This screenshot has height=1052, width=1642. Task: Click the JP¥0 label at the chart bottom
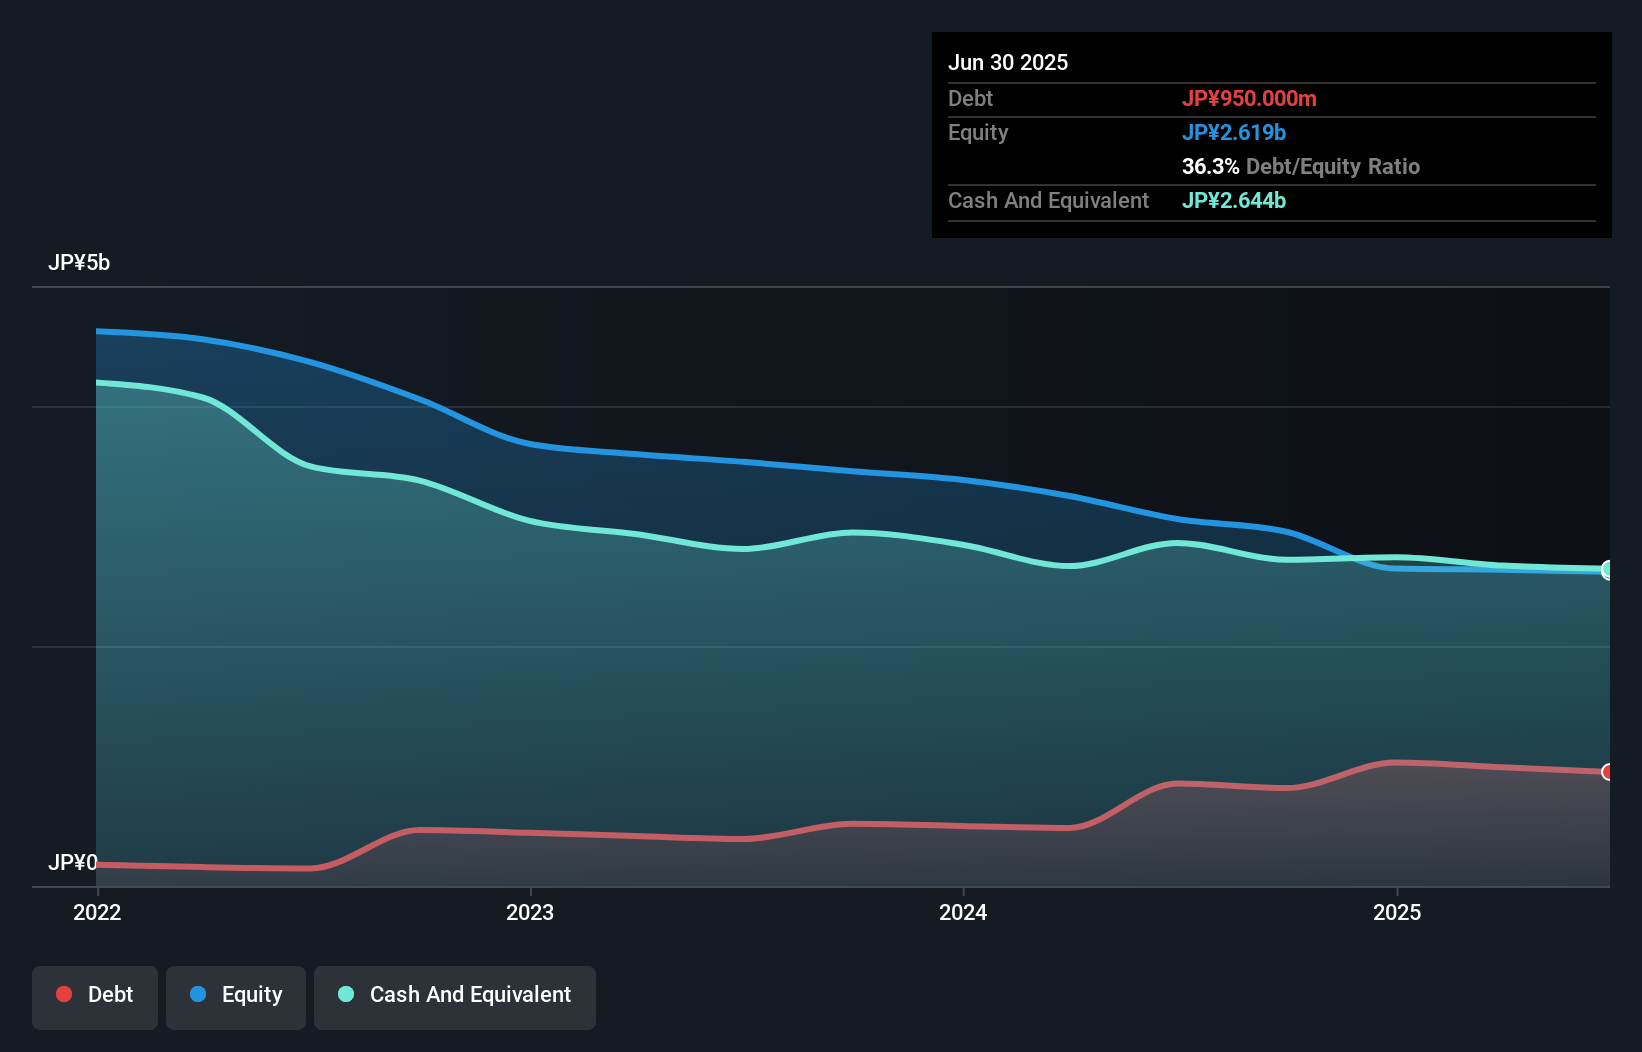point(73,862)
